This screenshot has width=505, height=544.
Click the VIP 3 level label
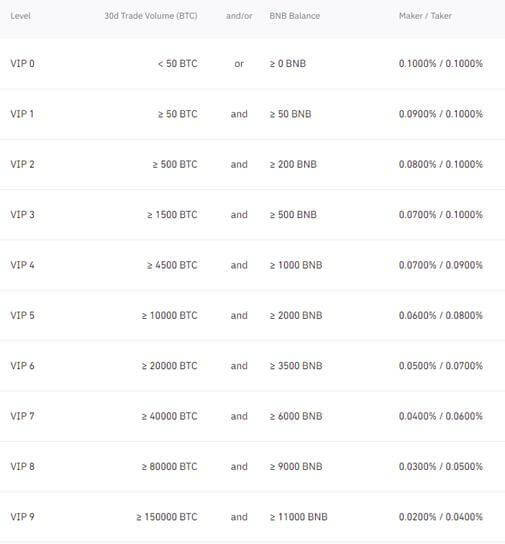tap(23, 214)
